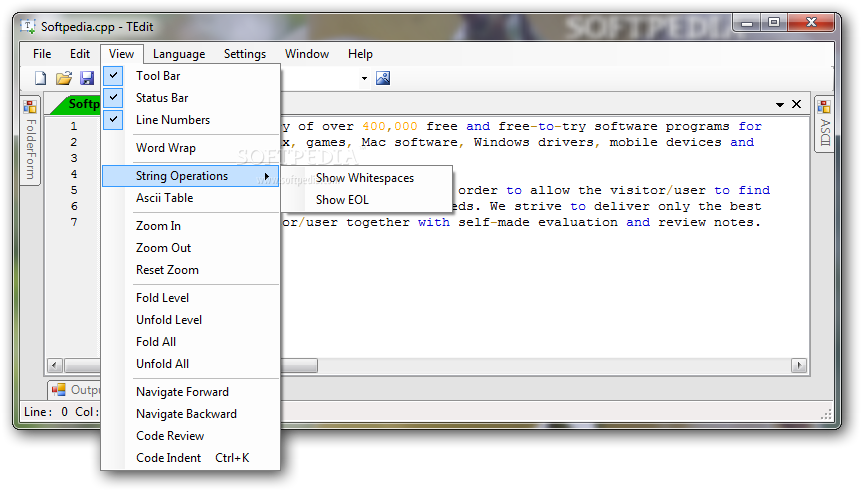
Task: Click the picture icon in toolbar
Action: click(x=383, y=78)
